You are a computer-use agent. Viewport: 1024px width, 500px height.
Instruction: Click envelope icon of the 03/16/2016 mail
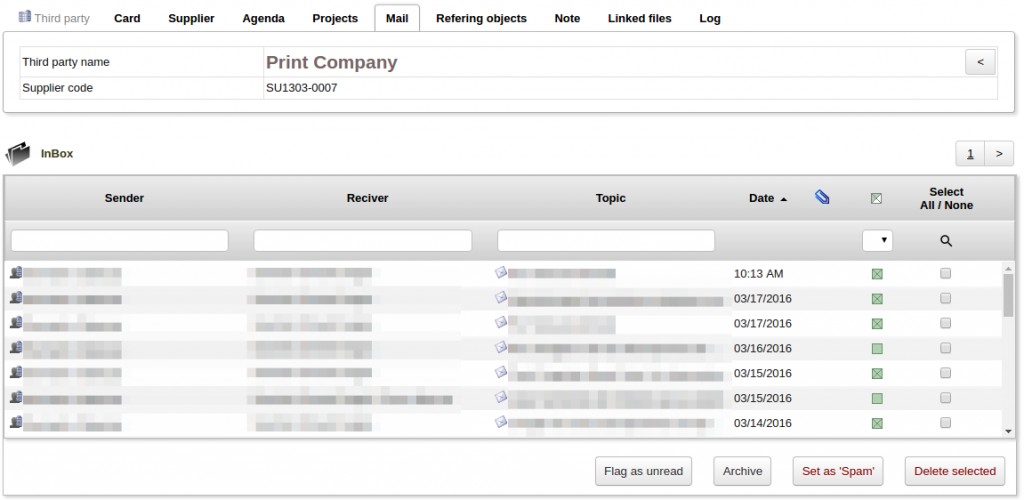coord(501,348)
